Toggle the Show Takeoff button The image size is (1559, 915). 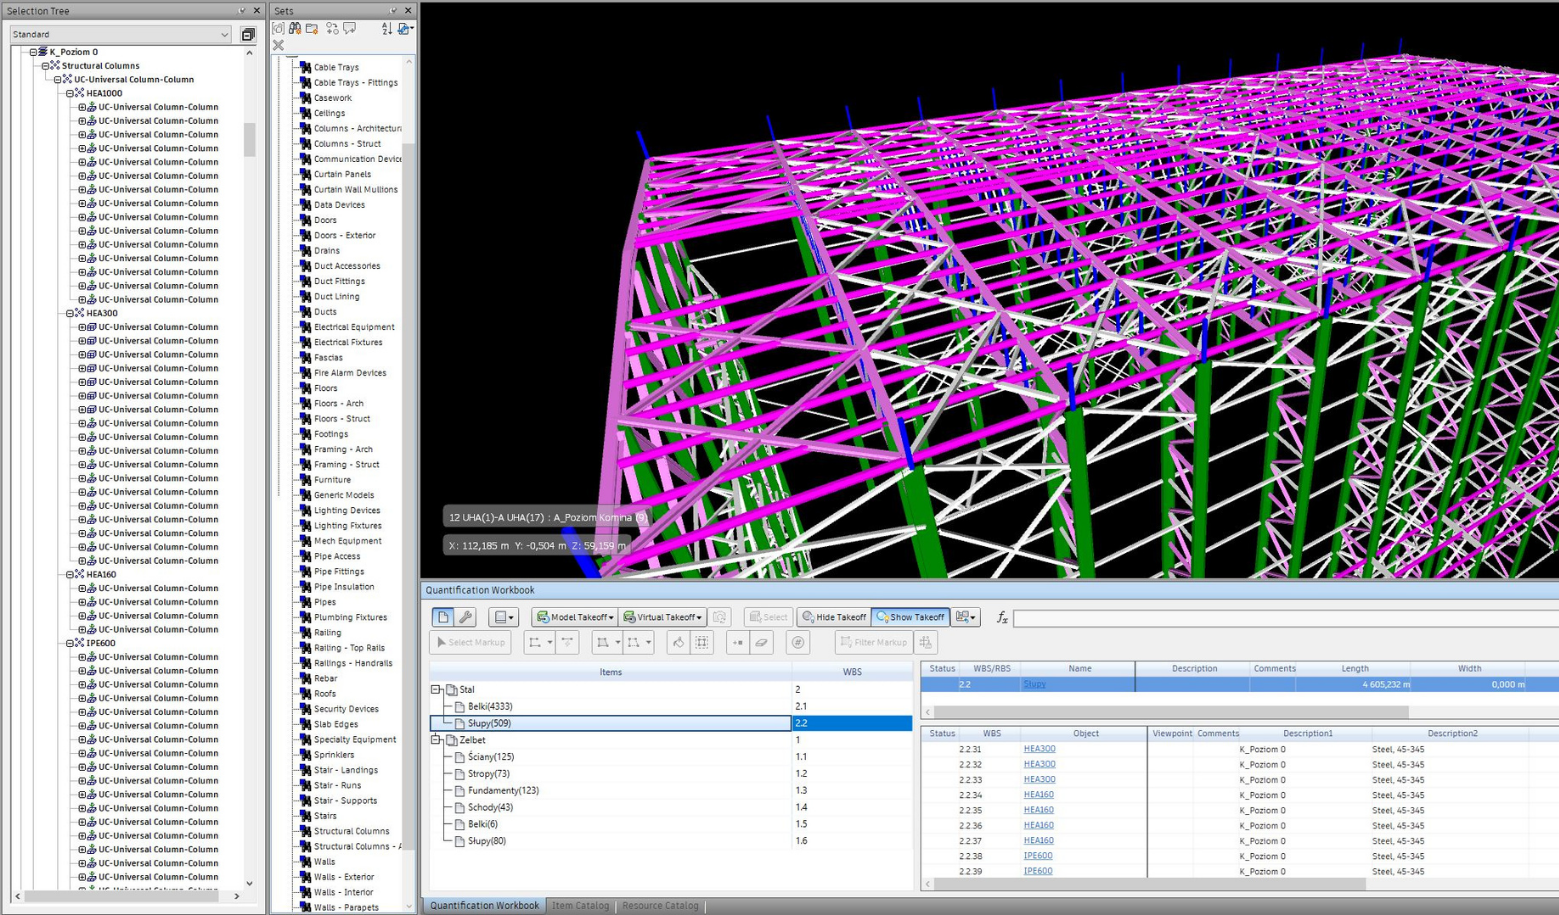click(909, 617)
